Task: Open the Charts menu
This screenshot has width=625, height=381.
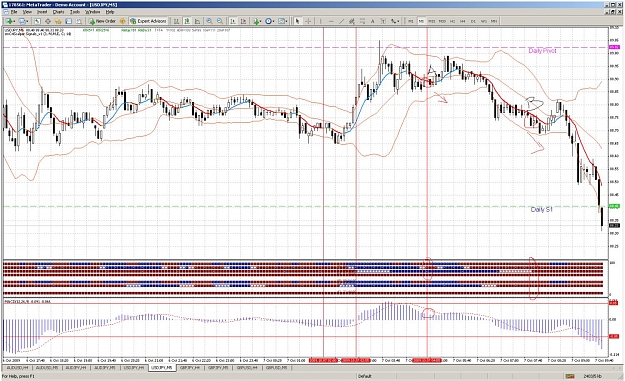Action: coord(59,12)
